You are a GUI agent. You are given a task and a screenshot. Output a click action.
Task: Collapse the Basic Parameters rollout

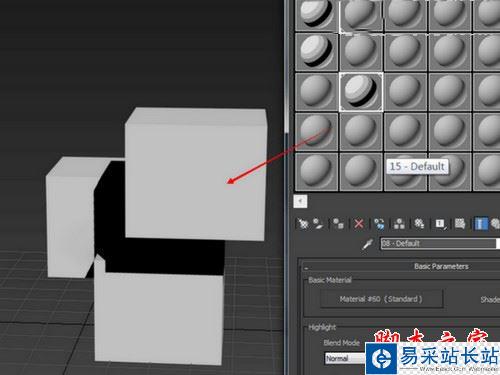coord(306,267)
